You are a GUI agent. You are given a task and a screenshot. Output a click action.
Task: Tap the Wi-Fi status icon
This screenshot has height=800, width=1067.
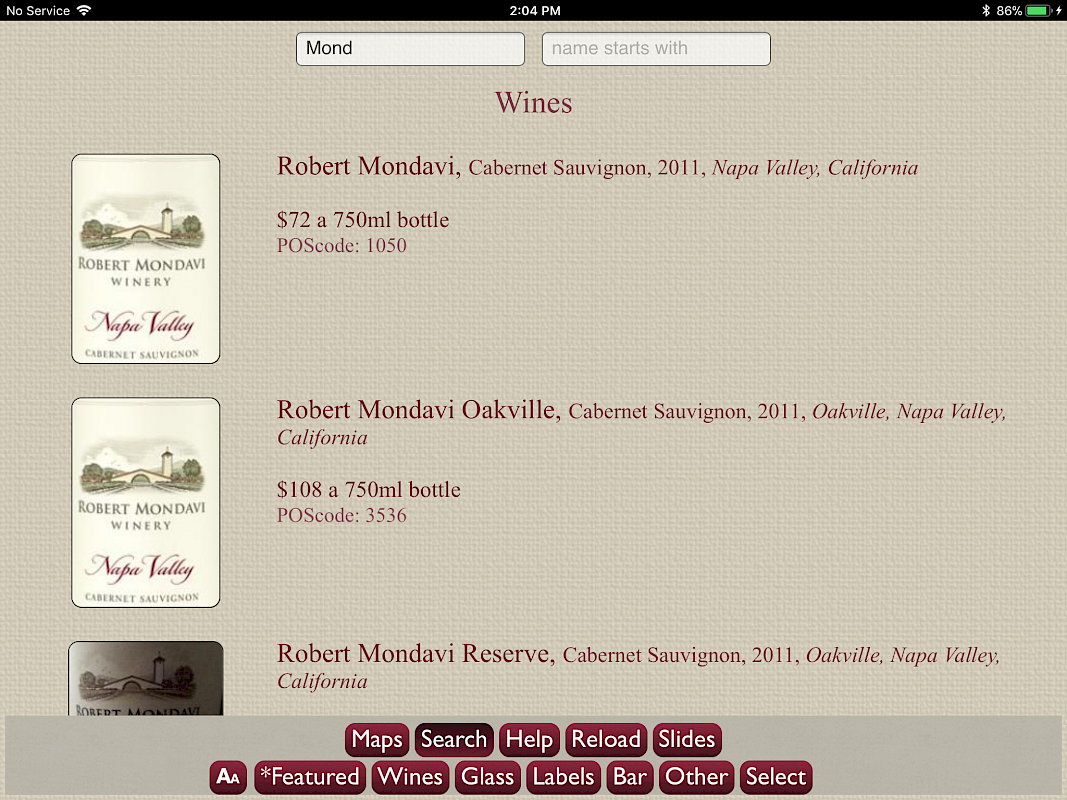[x=84, y=10]
